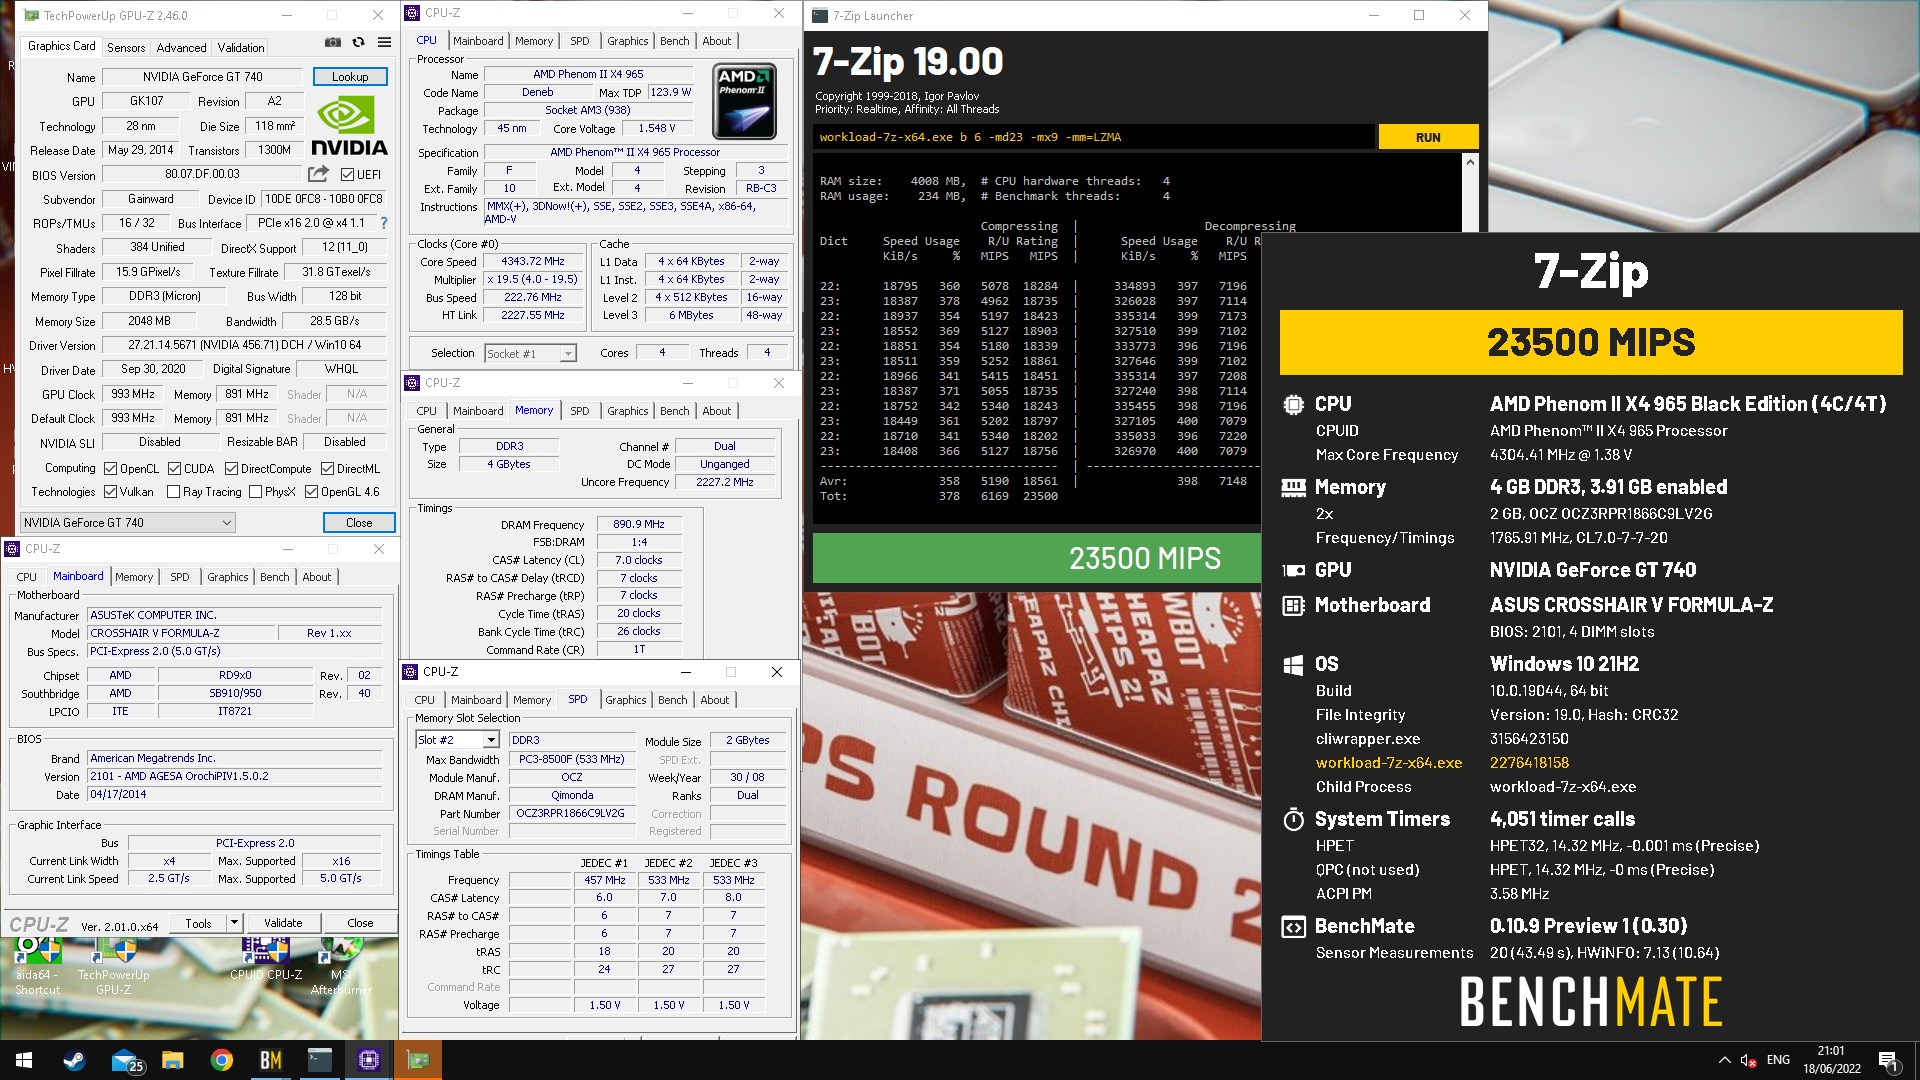Click the Lookup button in GPU-Z
The height and width of the screenshot is (1080, 1920).
[350, 77]
